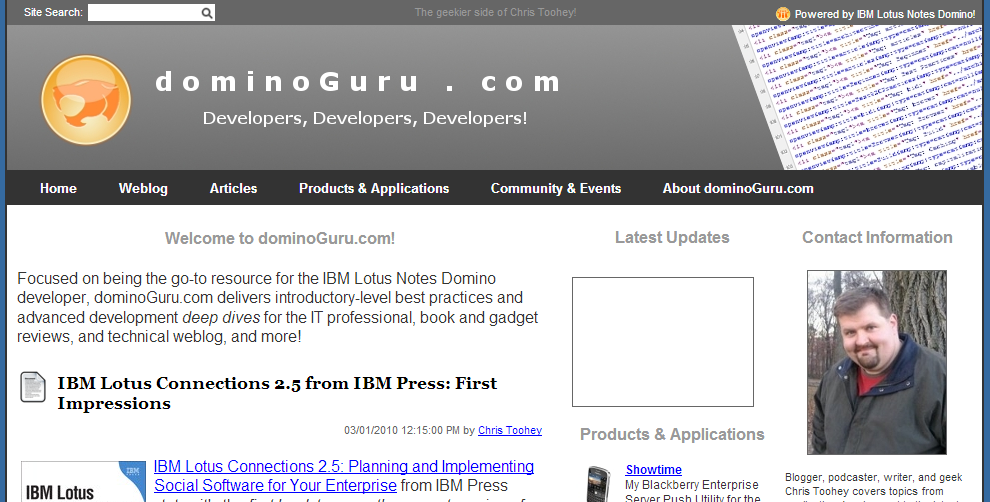Click the orange dominoGuru logo
990x502 pixels.
tap(86, 100)
